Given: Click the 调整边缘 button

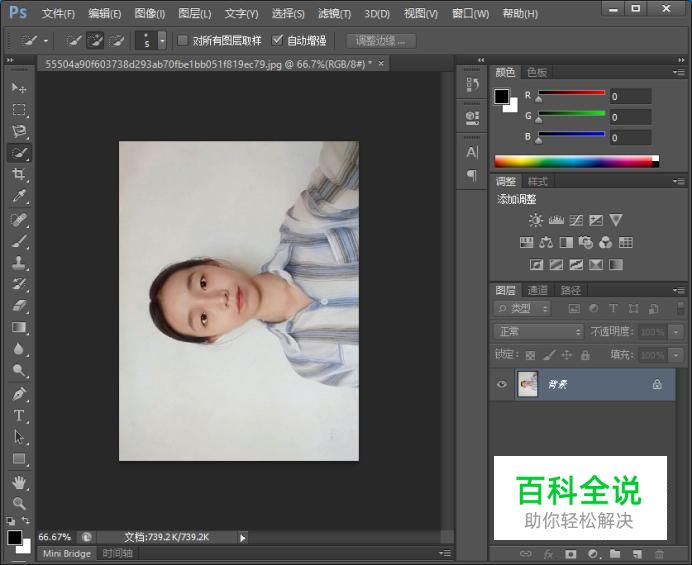Looking at the screenshot, I should click(x=381, y=41).
